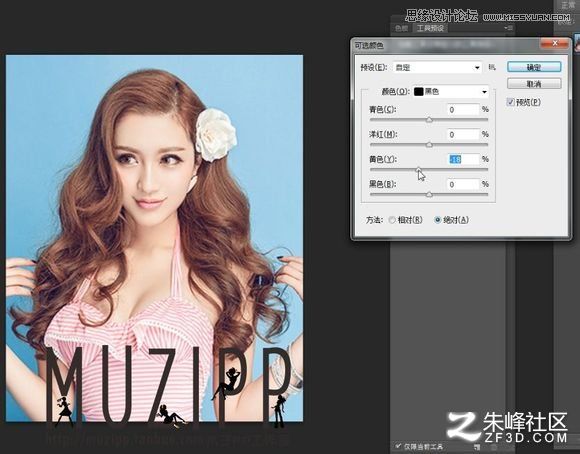This screenshot has width=580, height=454.
Task: Toggle the 仅限当前工具 checkbox
Action: pyautogui.click(x=398, y=446)
